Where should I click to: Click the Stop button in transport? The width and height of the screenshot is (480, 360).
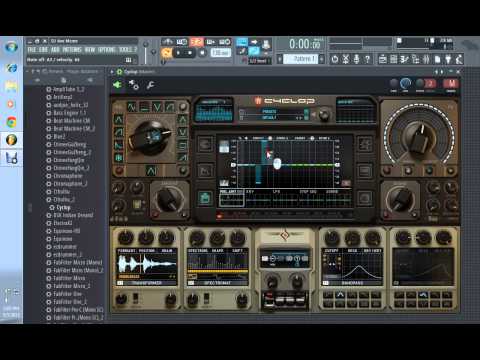190,53
